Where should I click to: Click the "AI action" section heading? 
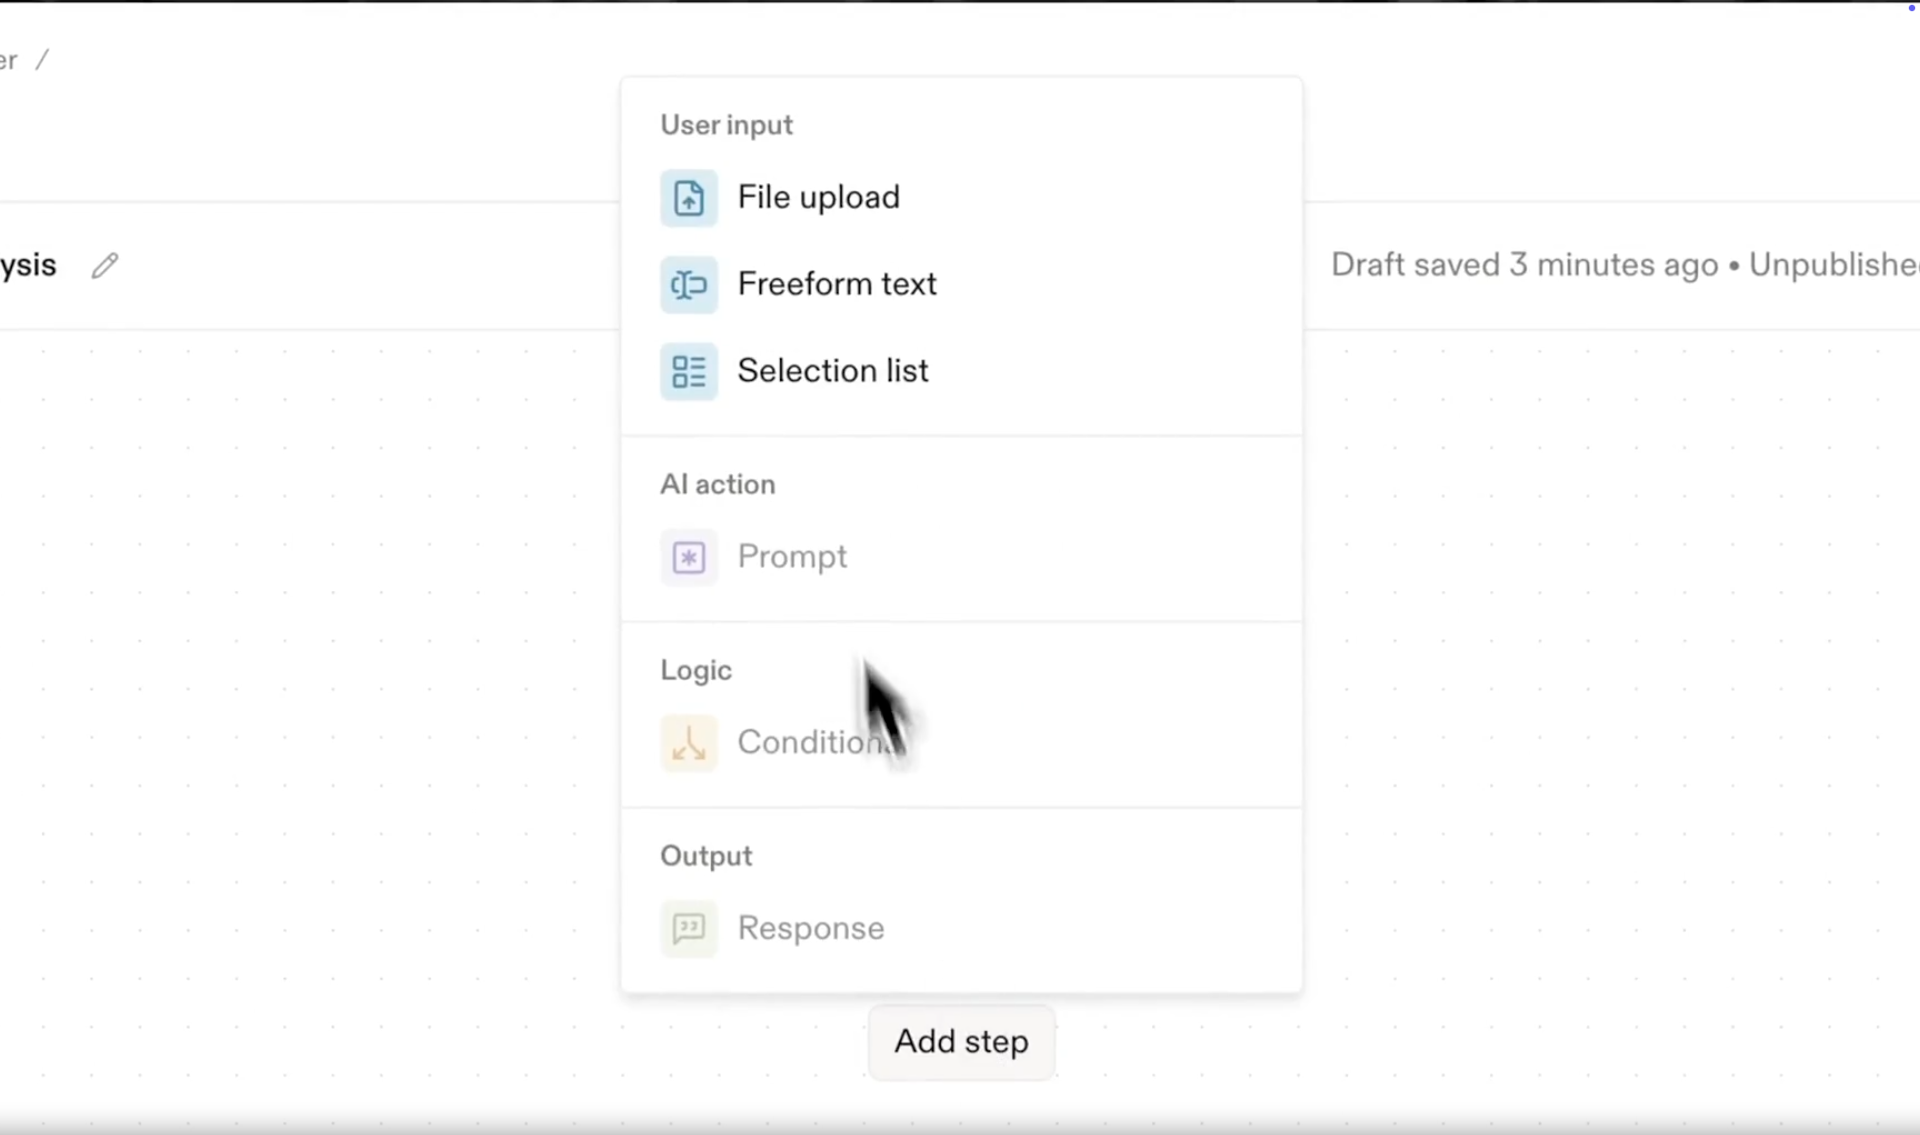[718, 484]
